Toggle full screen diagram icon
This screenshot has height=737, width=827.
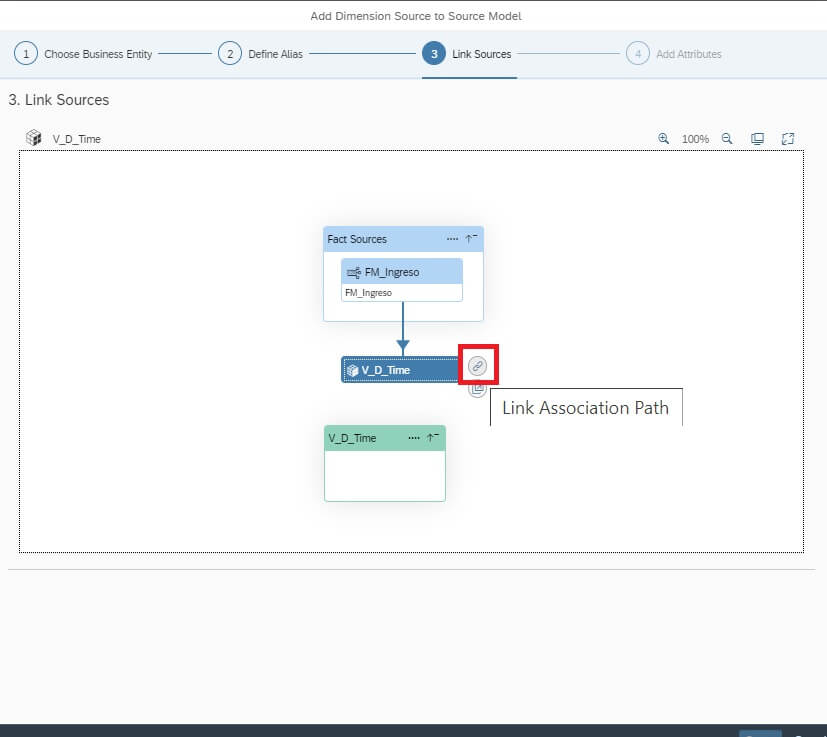788,139
